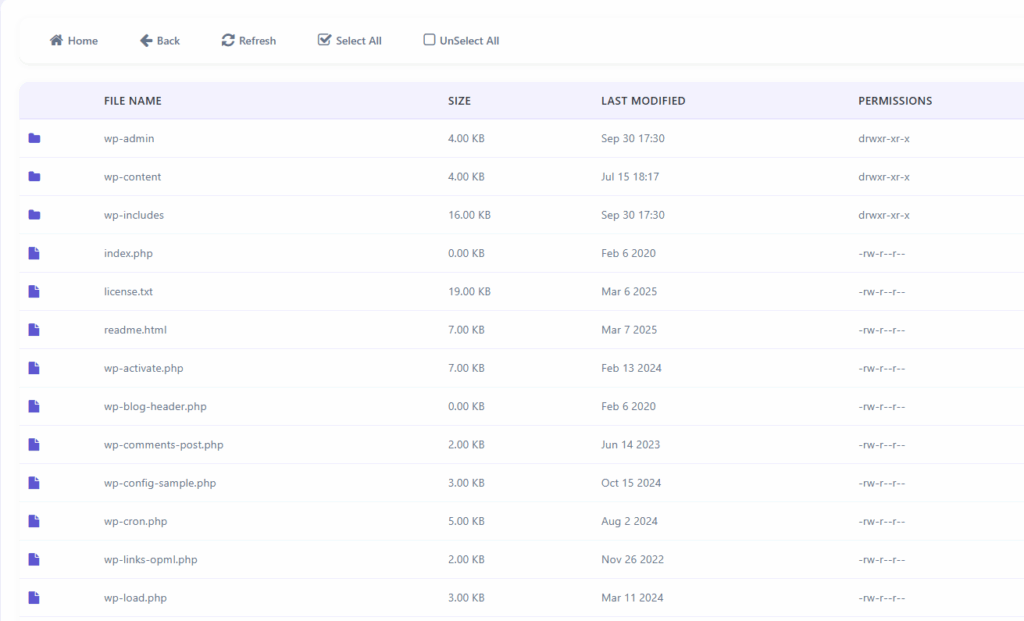Click the wp-includes folder icon
Screen dimensions: 1024x621
point(34,215)
